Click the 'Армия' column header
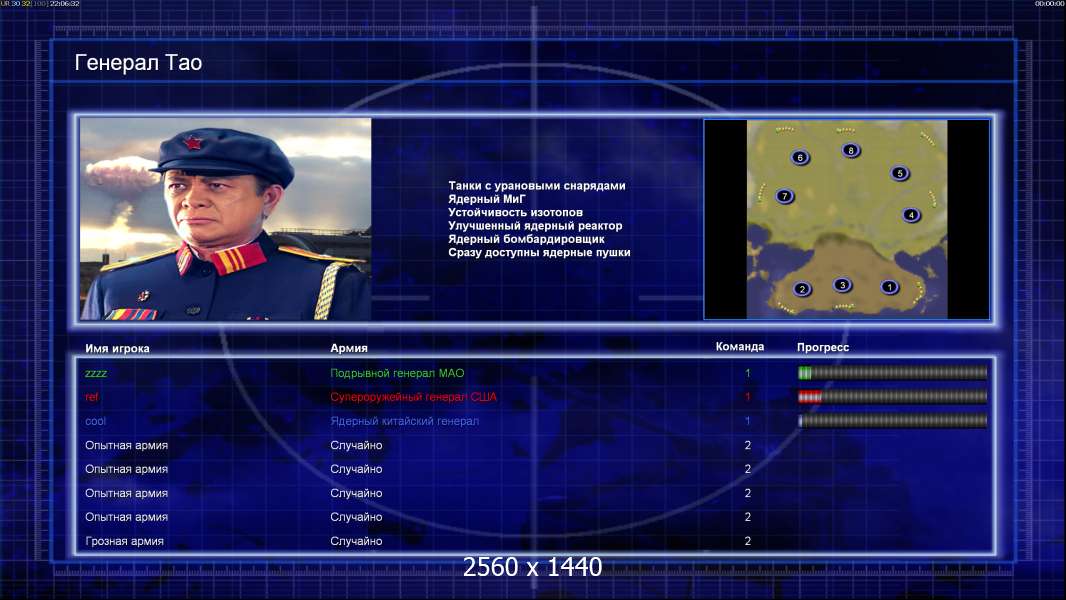Viewport: 1066px width, 600px height. (349, 348)
